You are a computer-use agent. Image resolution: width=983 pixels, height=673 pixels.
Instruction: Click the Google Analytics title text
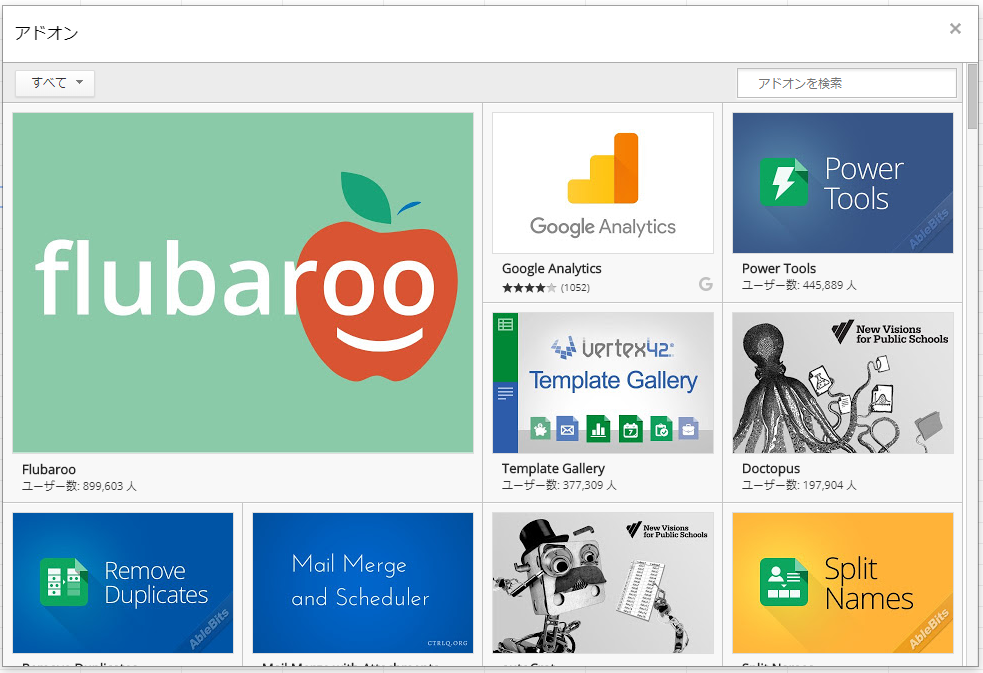click(x=552, y=269)
